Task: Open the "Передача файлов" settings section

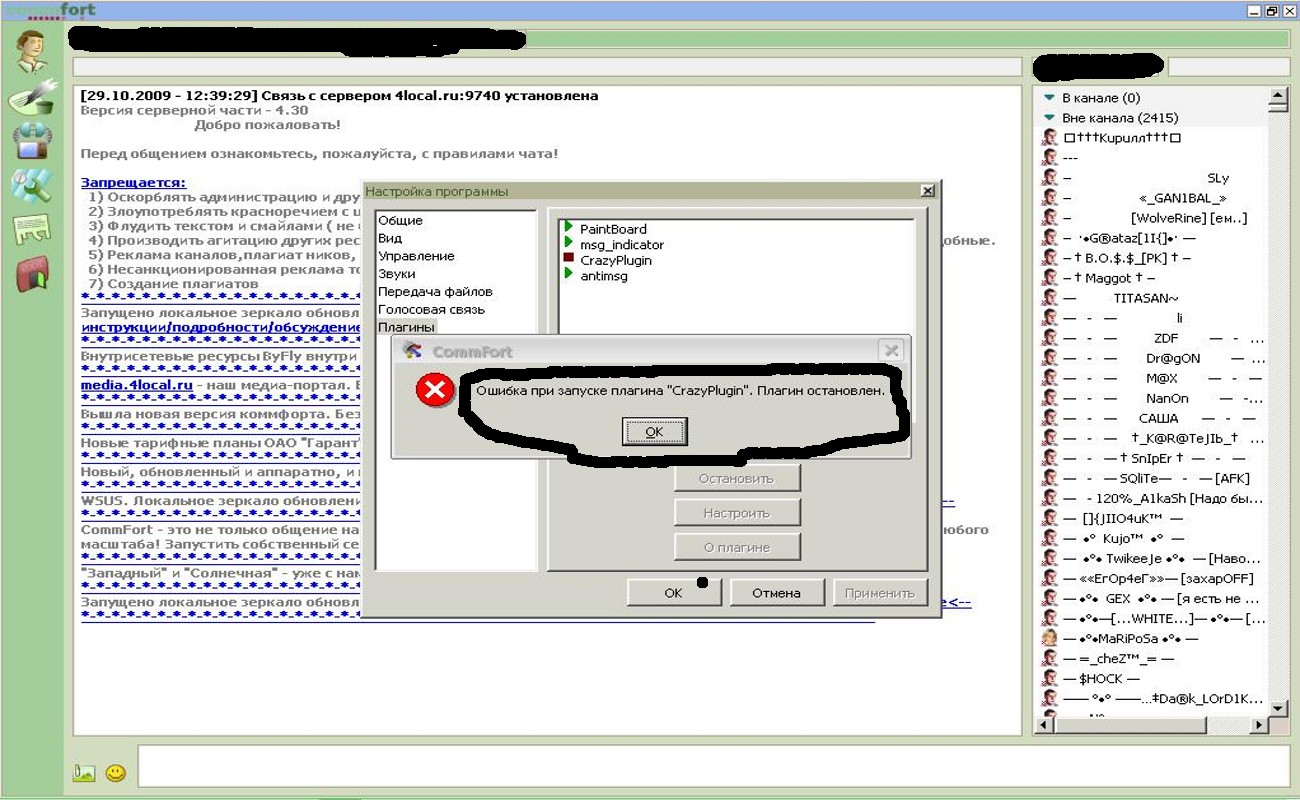Action: click(434, 292)
